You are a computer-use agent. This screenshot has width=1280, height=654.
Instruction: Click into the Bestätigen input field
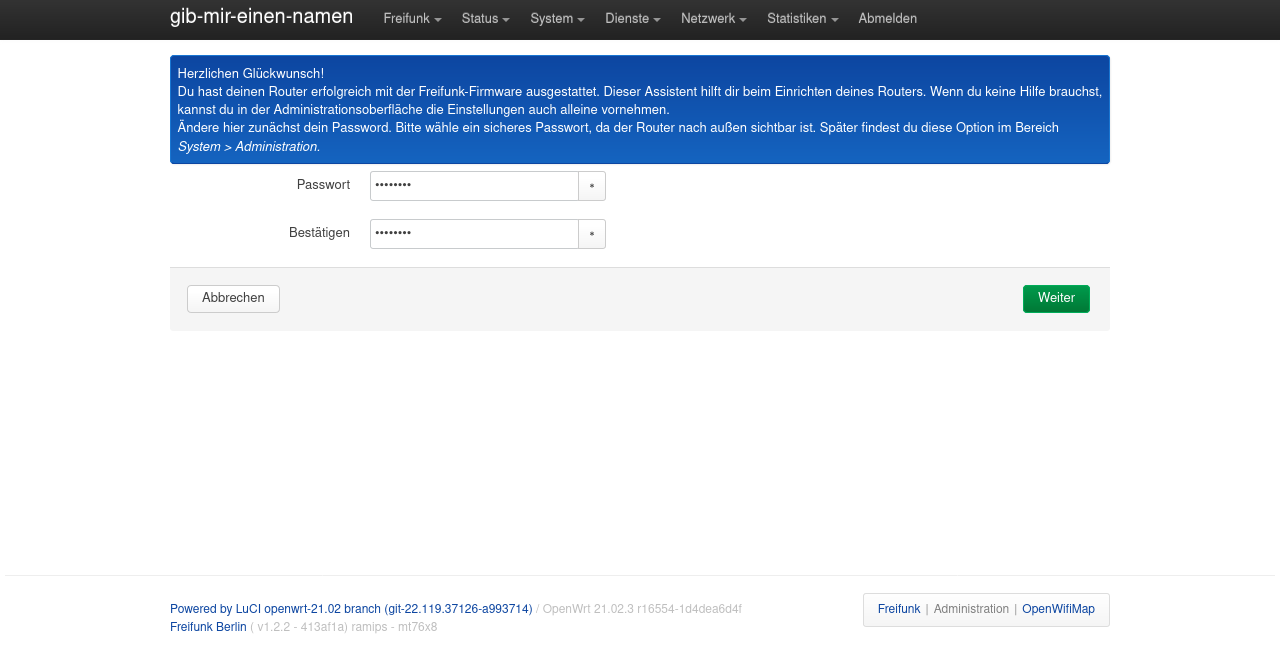click(x=474, y=234)
